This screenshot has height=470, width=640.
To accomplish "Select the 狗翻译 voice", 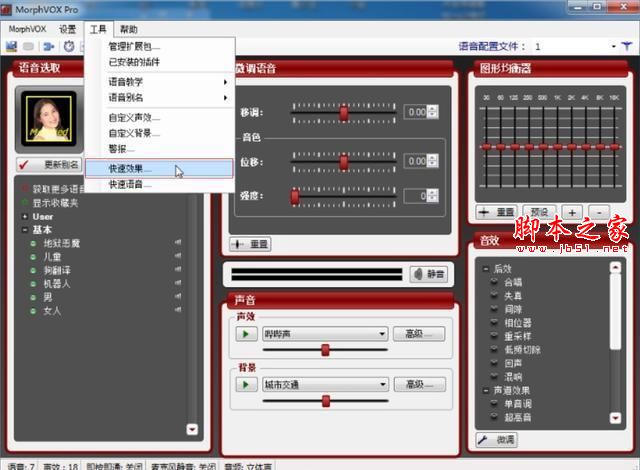I will 57,270.
